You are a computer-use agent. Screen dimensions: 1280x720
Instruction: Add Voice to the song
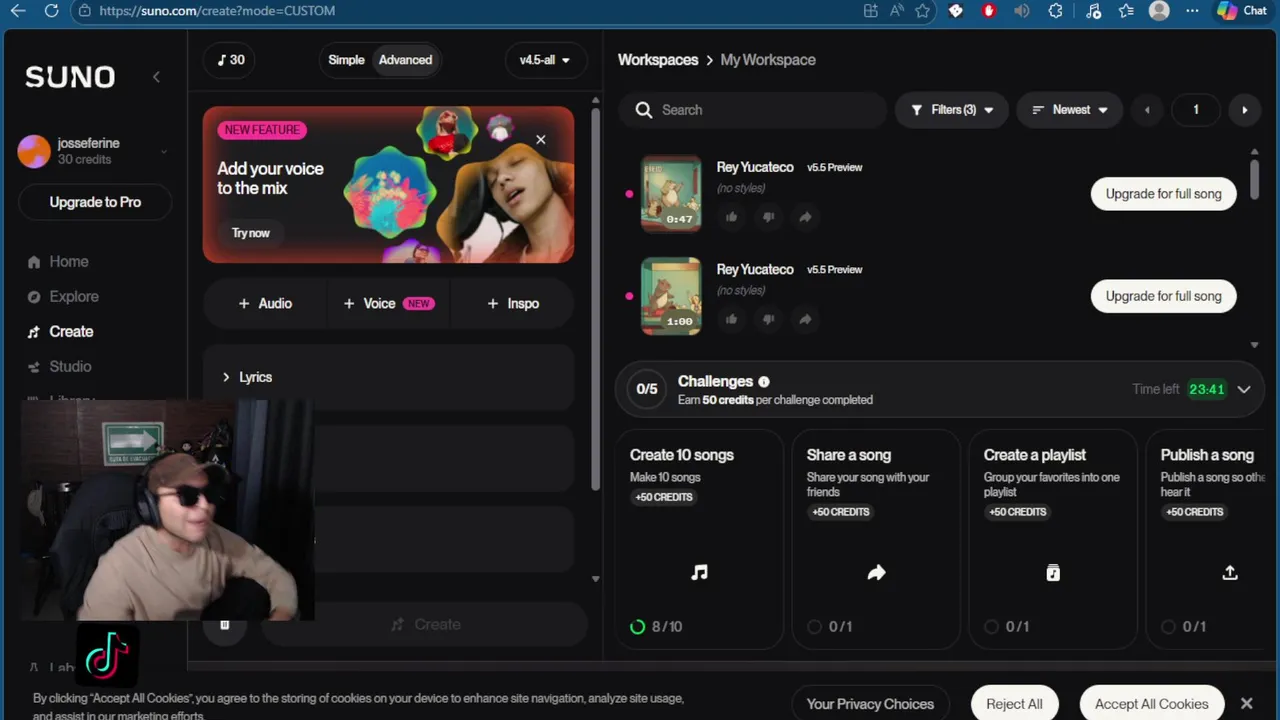[388, 303]
